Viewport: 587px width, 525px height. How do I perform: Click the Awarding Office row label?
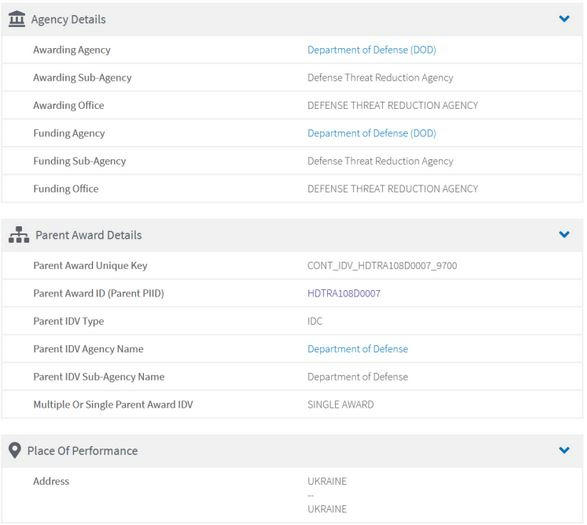69,106
